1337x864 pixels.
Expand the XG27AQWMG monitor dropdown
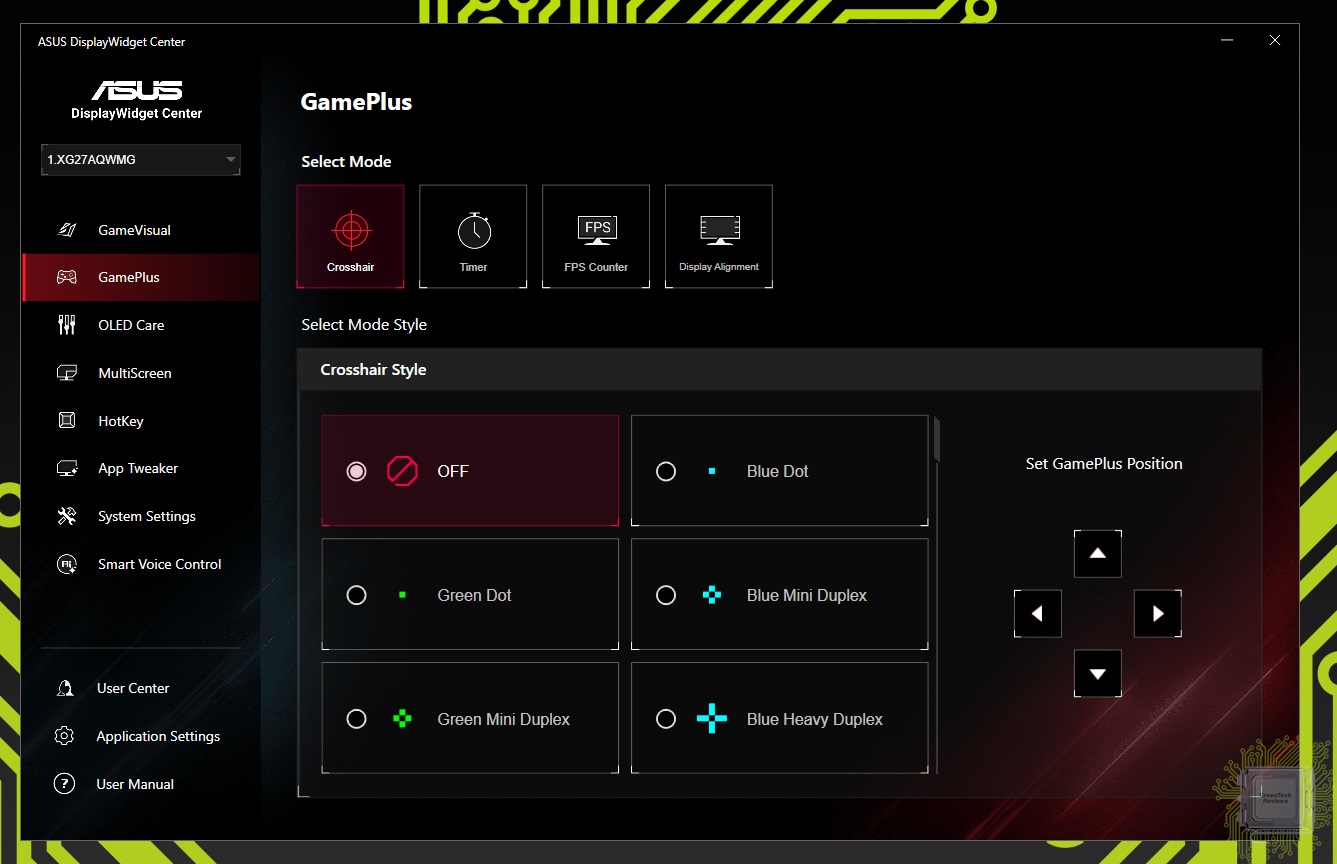click(140, 160)
